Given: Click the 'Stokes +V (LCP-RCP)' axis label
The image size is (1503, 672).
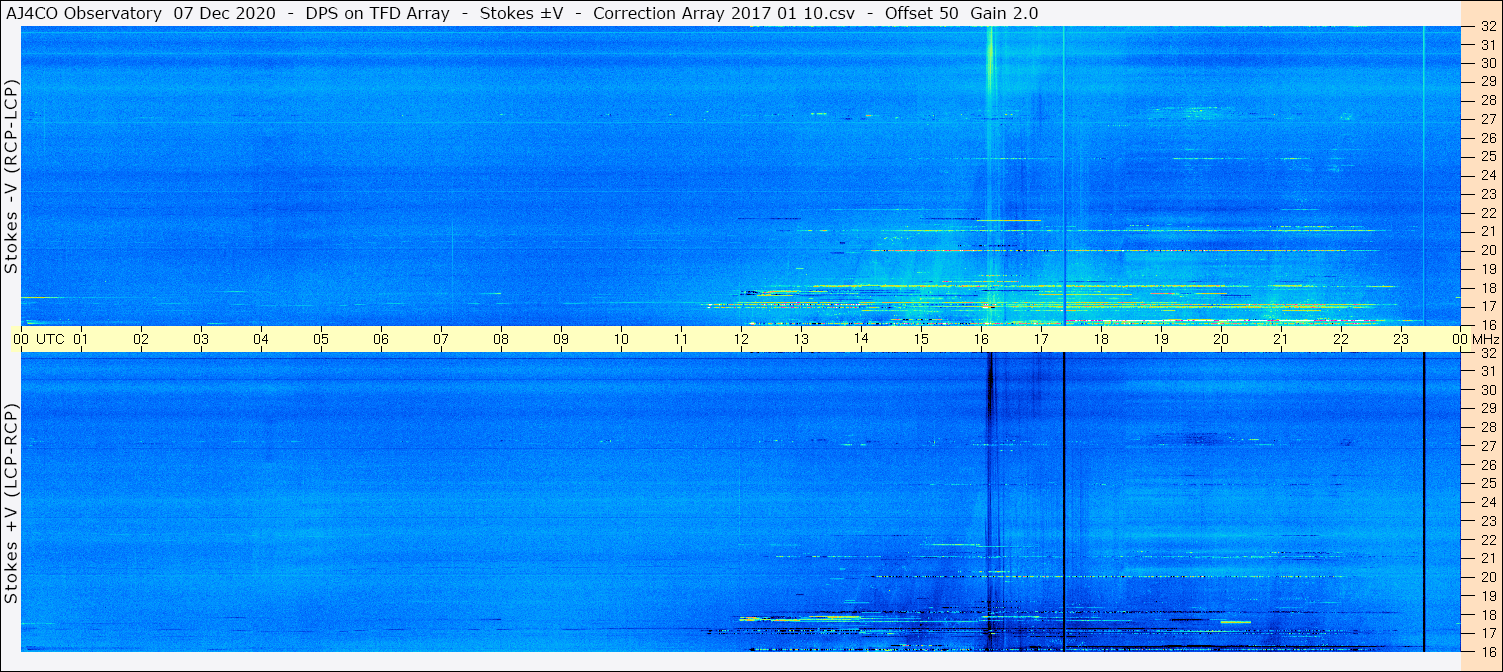Looking at the screenshot, I should [x=12, y=504].
